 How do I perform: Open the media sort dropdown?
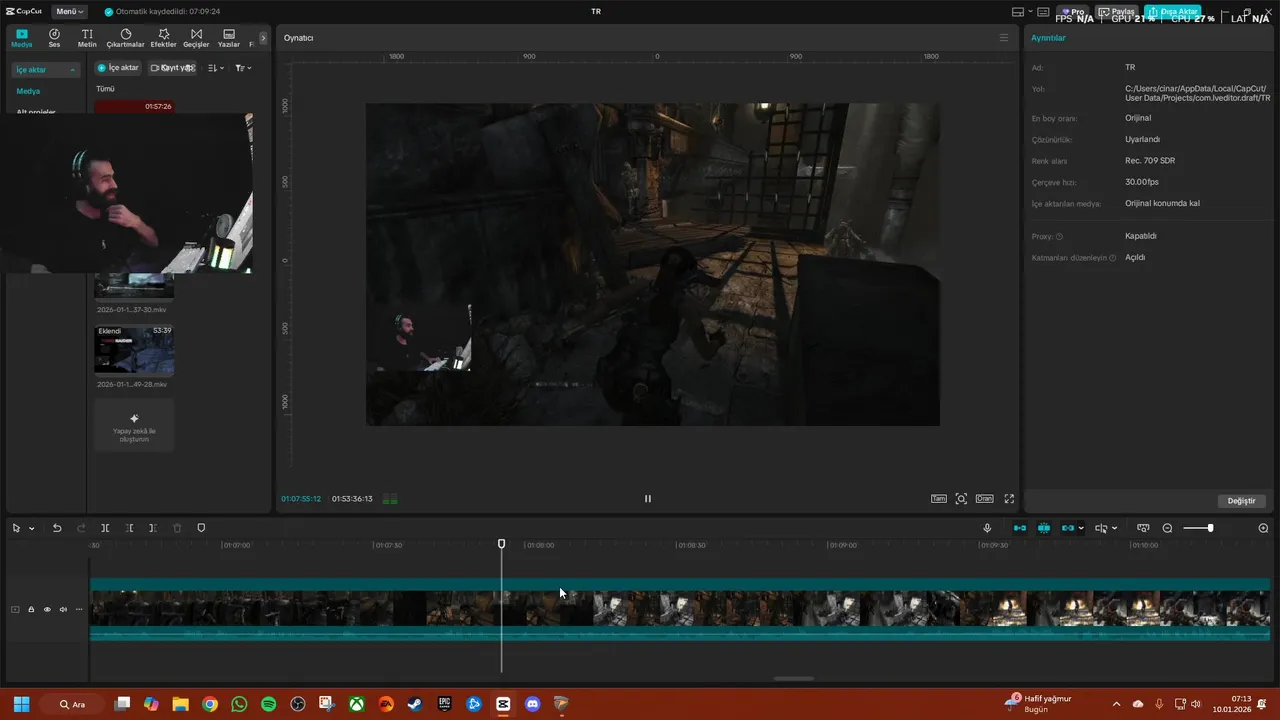pyautogui.click(x=214, y=68)
